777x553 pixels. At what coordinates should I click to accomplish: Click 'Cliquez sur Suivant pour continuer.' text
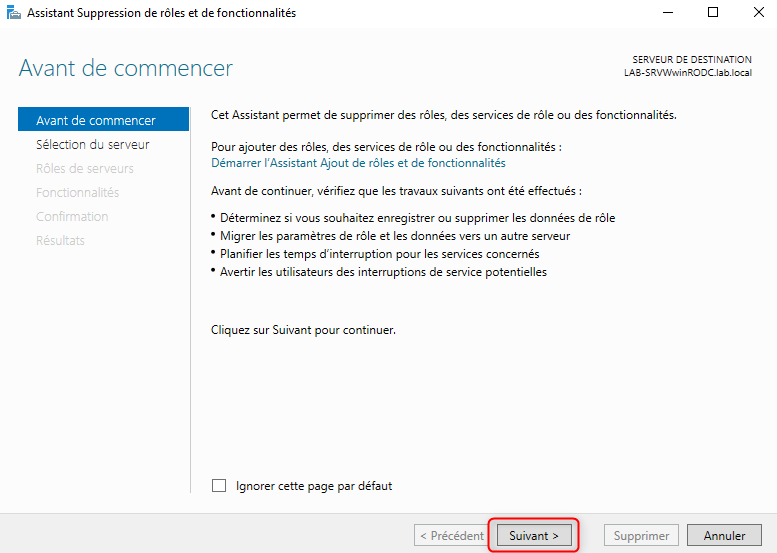(x=303, y=330)
